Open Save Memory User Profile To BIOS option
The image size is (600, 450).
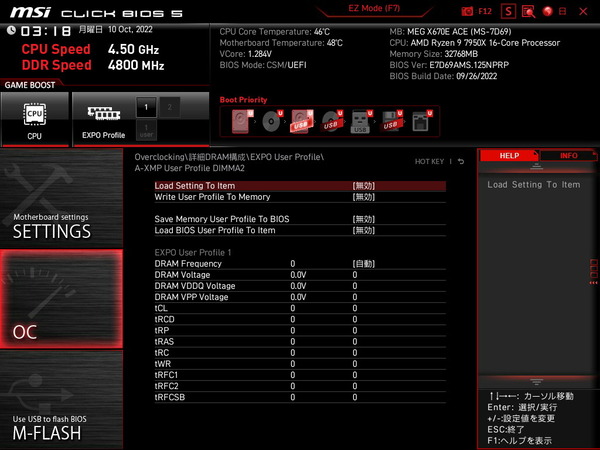click(x=300, y=219)
